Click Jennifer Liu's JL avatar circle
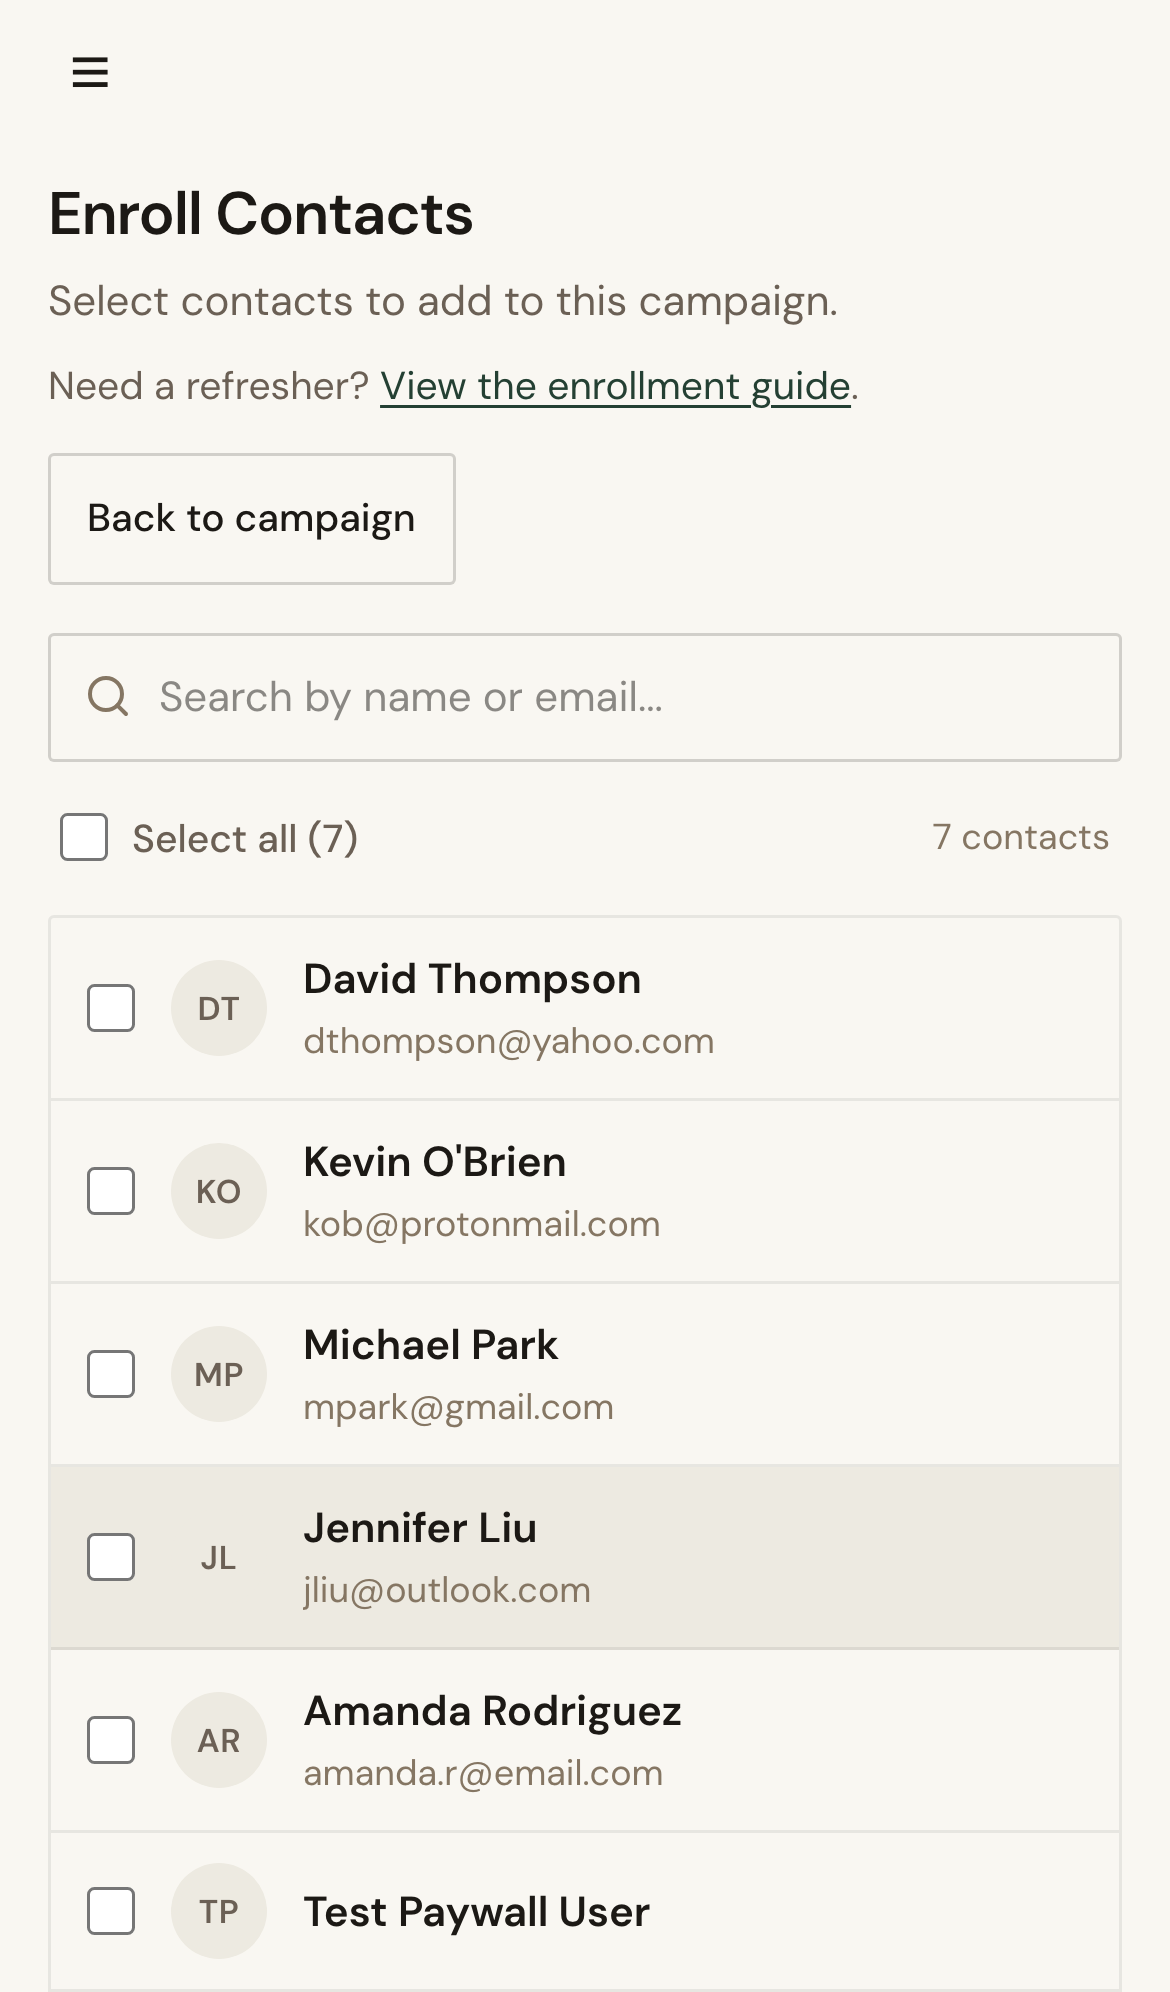 point(219,1556)
